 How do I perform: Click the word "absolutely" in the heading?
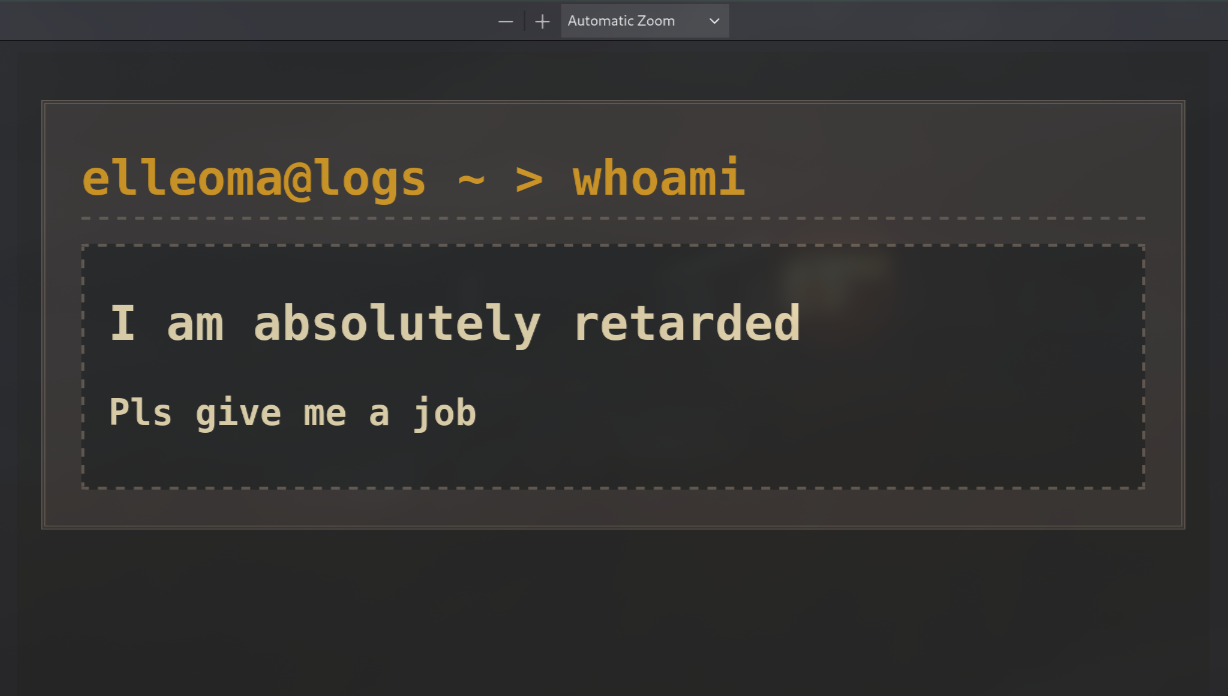click(x=397, y=324)
